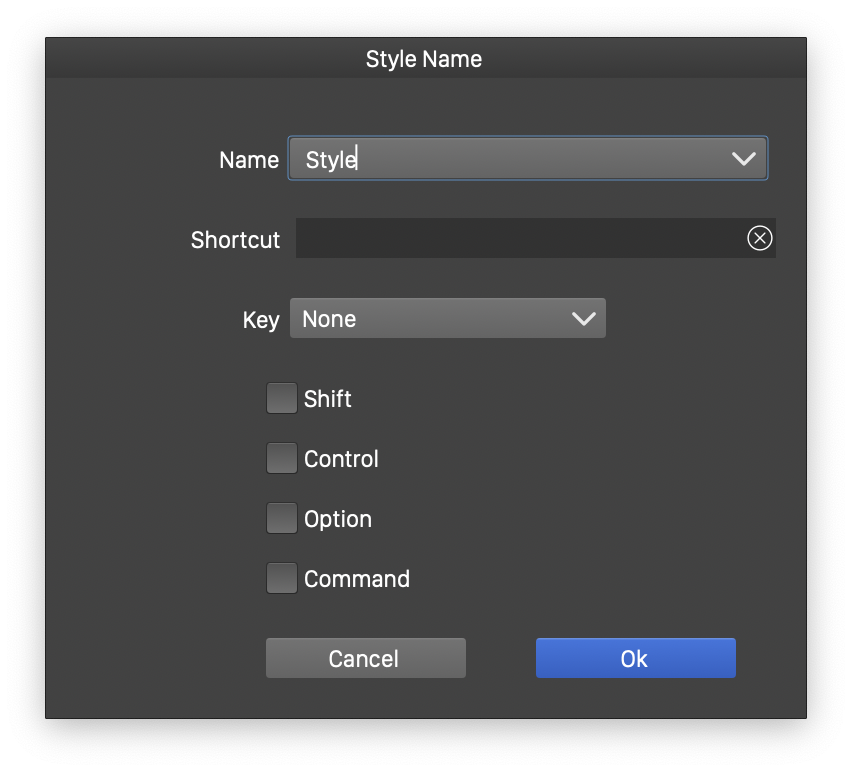The height and width of the screenshot is (772, 852).
Task: Enable the Shift modifier checkbox
Action: coord(282,398)
